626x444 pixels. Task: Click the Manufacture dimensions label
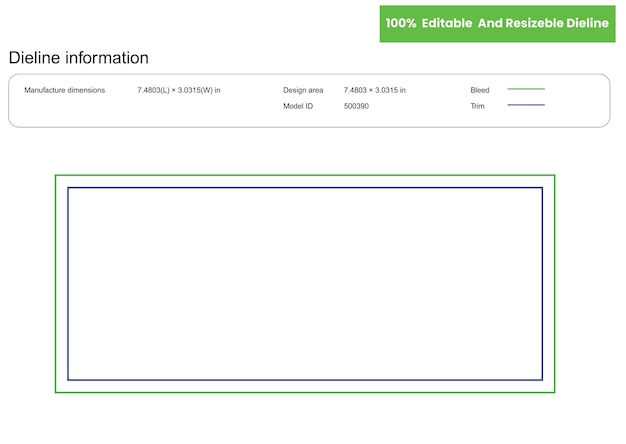click(x=64, y=90)
